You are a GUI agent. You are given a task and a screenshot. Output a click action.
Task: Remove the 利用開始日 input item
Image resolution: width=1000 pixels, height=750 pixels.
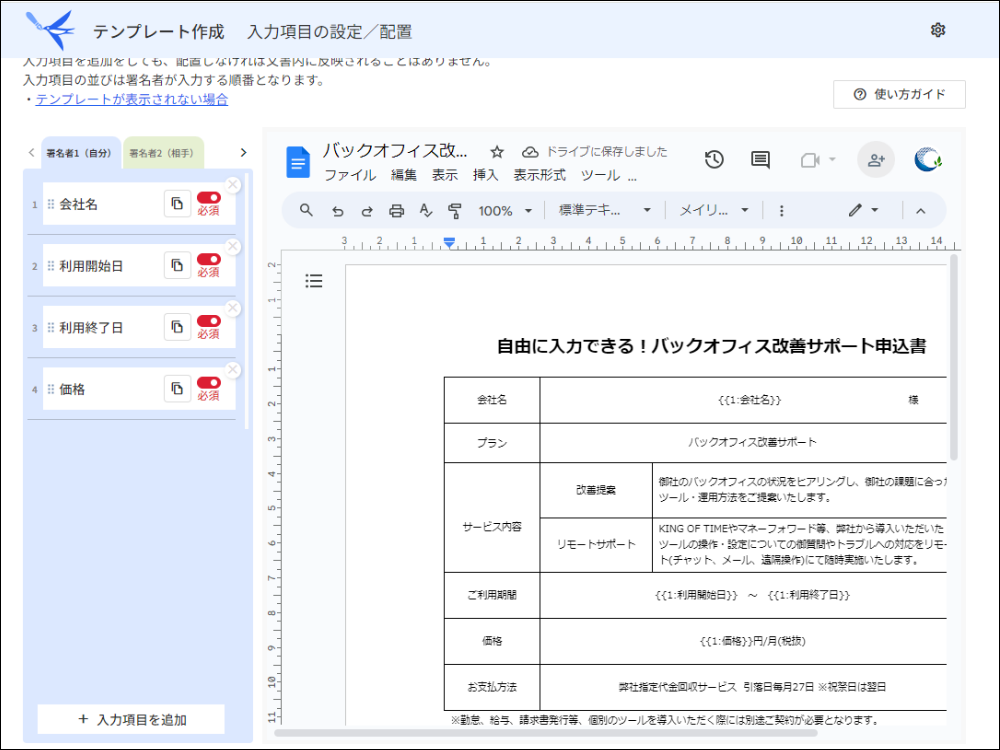coord(233,247)
